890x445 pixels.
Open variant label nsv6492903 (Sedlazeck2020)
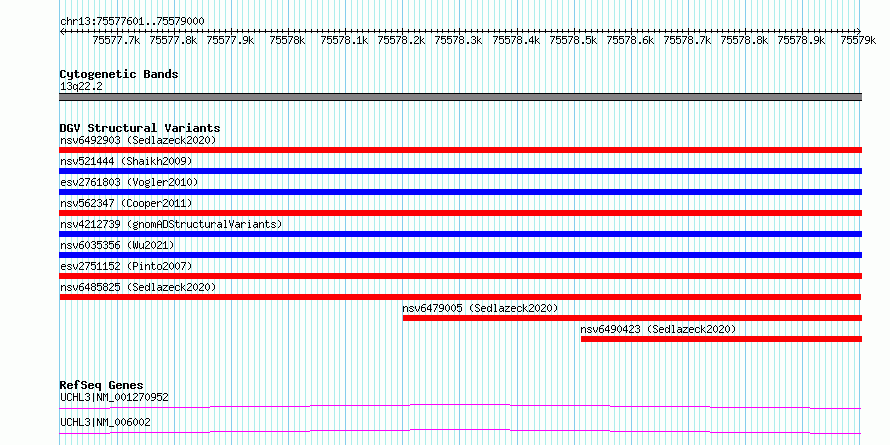[138, 140]
